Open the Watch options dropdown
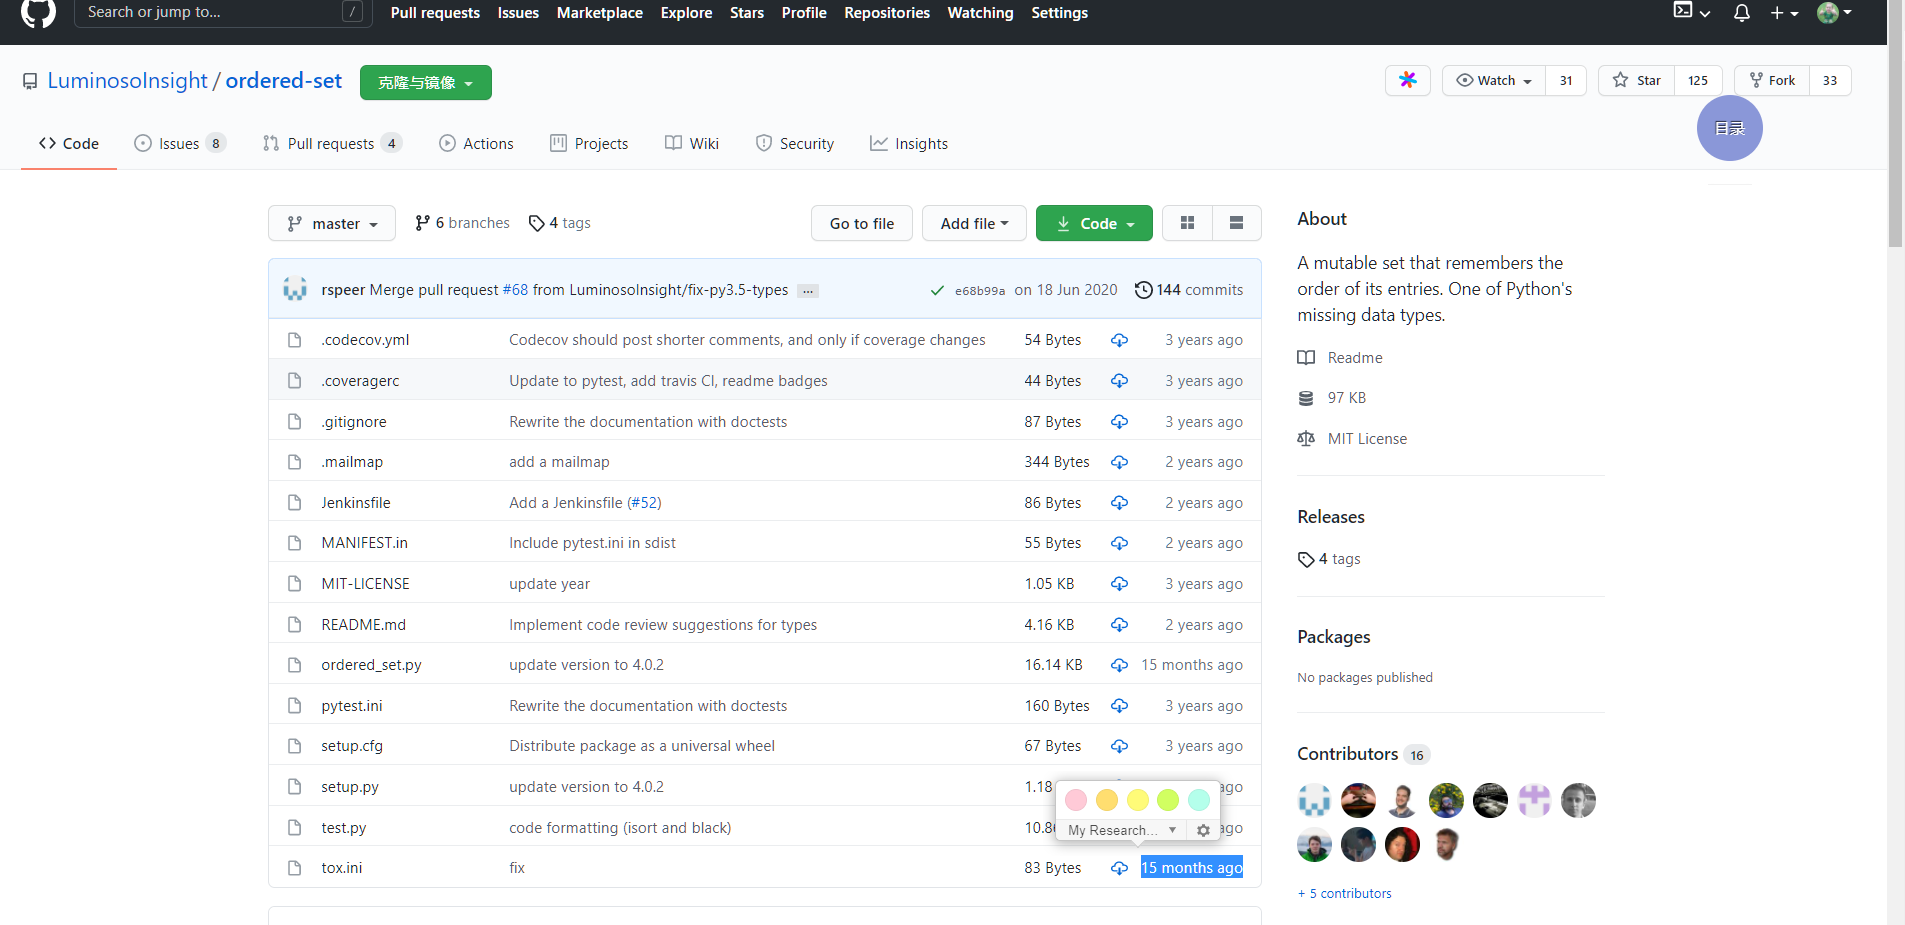 click(1494, 80)
